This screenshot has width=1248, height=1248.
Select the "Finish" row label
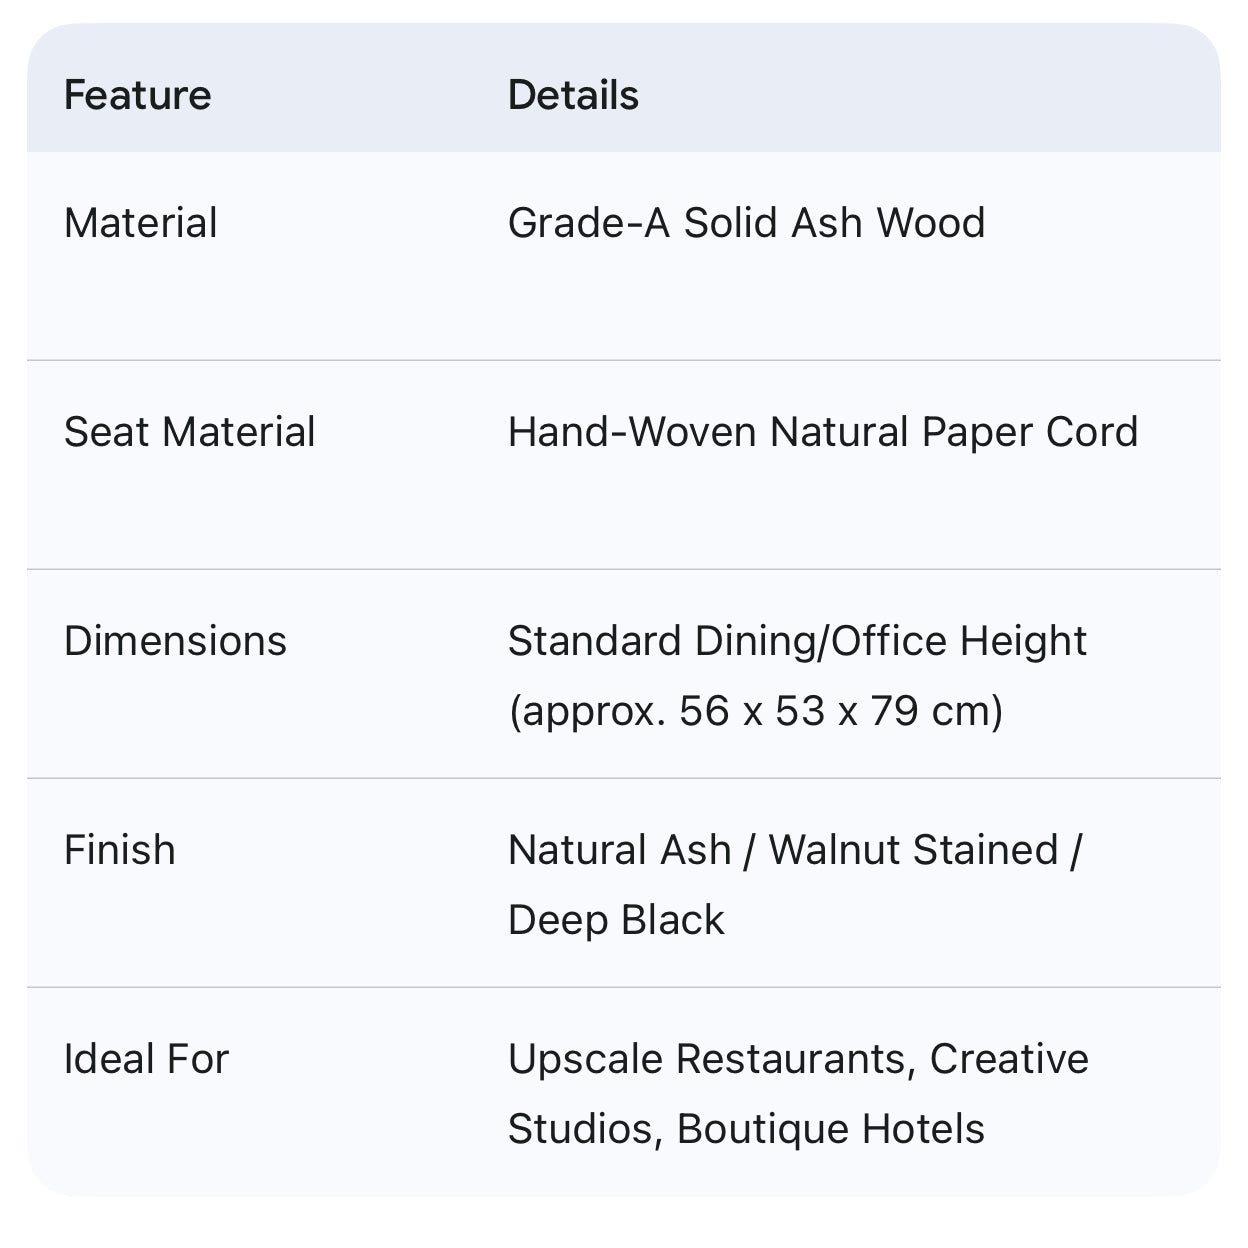pos(120,850)
